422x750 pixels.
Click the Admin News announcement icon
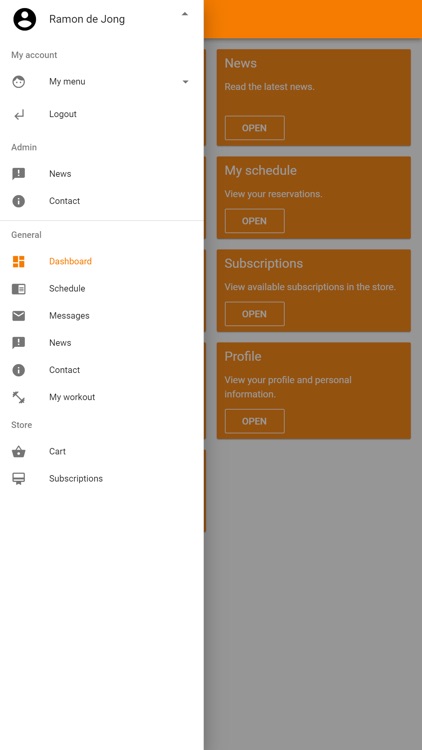click(19, 174)
